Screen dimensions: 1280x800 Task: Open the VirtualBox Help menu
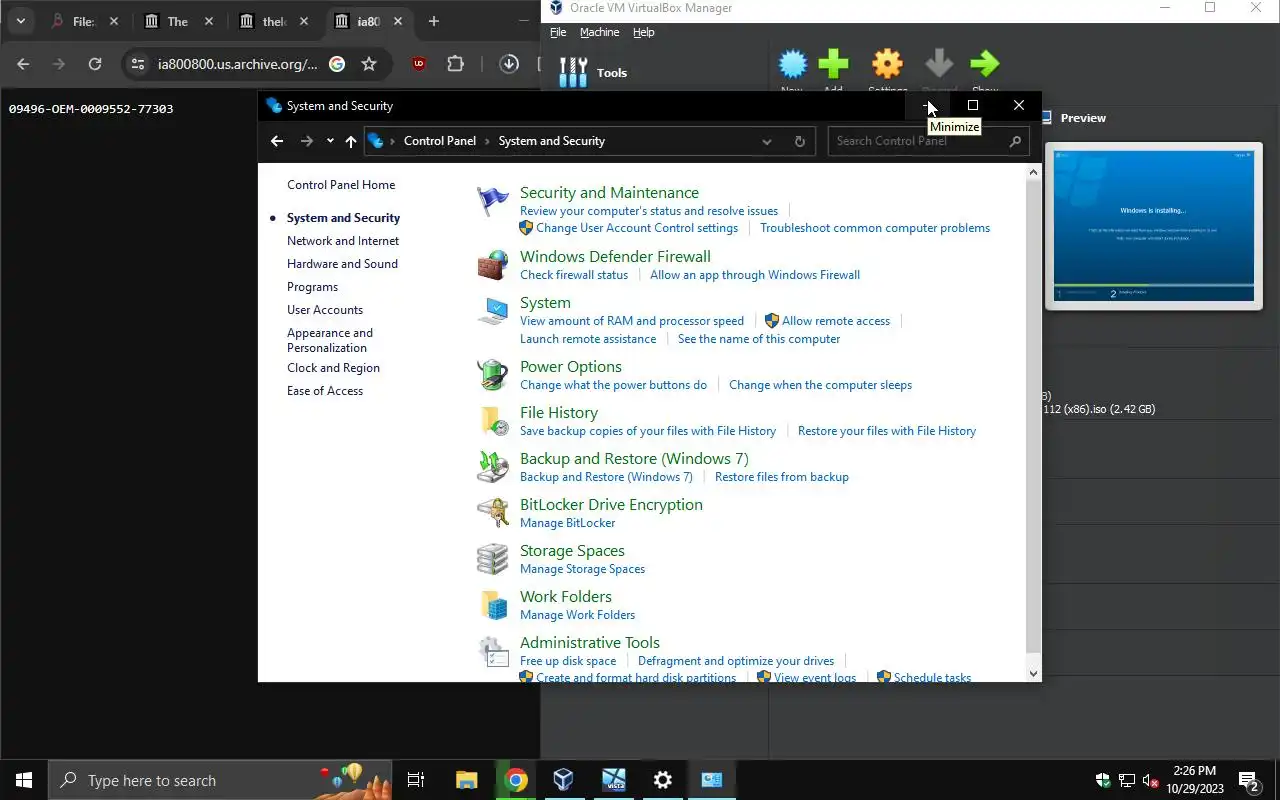pyautogui.click(x=643, y=32)
